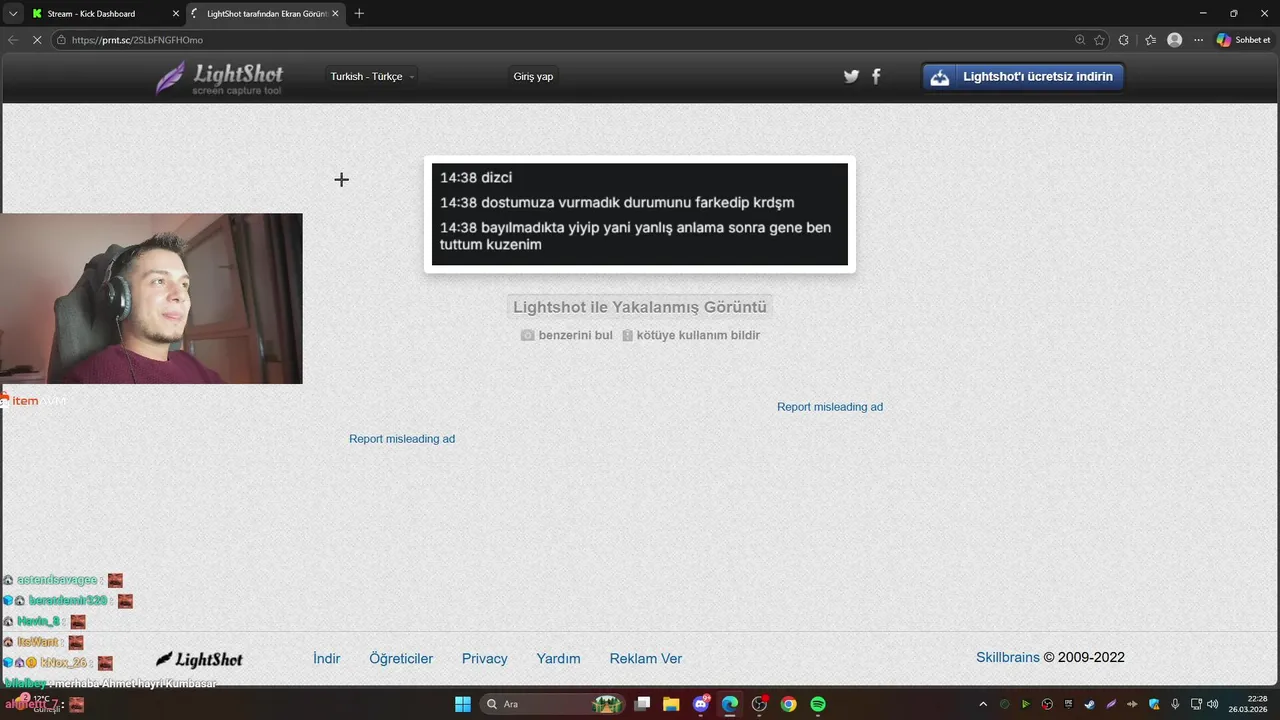Viewport: 1280px width, 720px height.
Task: Click the Giriş yap login button
Action: click(x=533, y=76)
